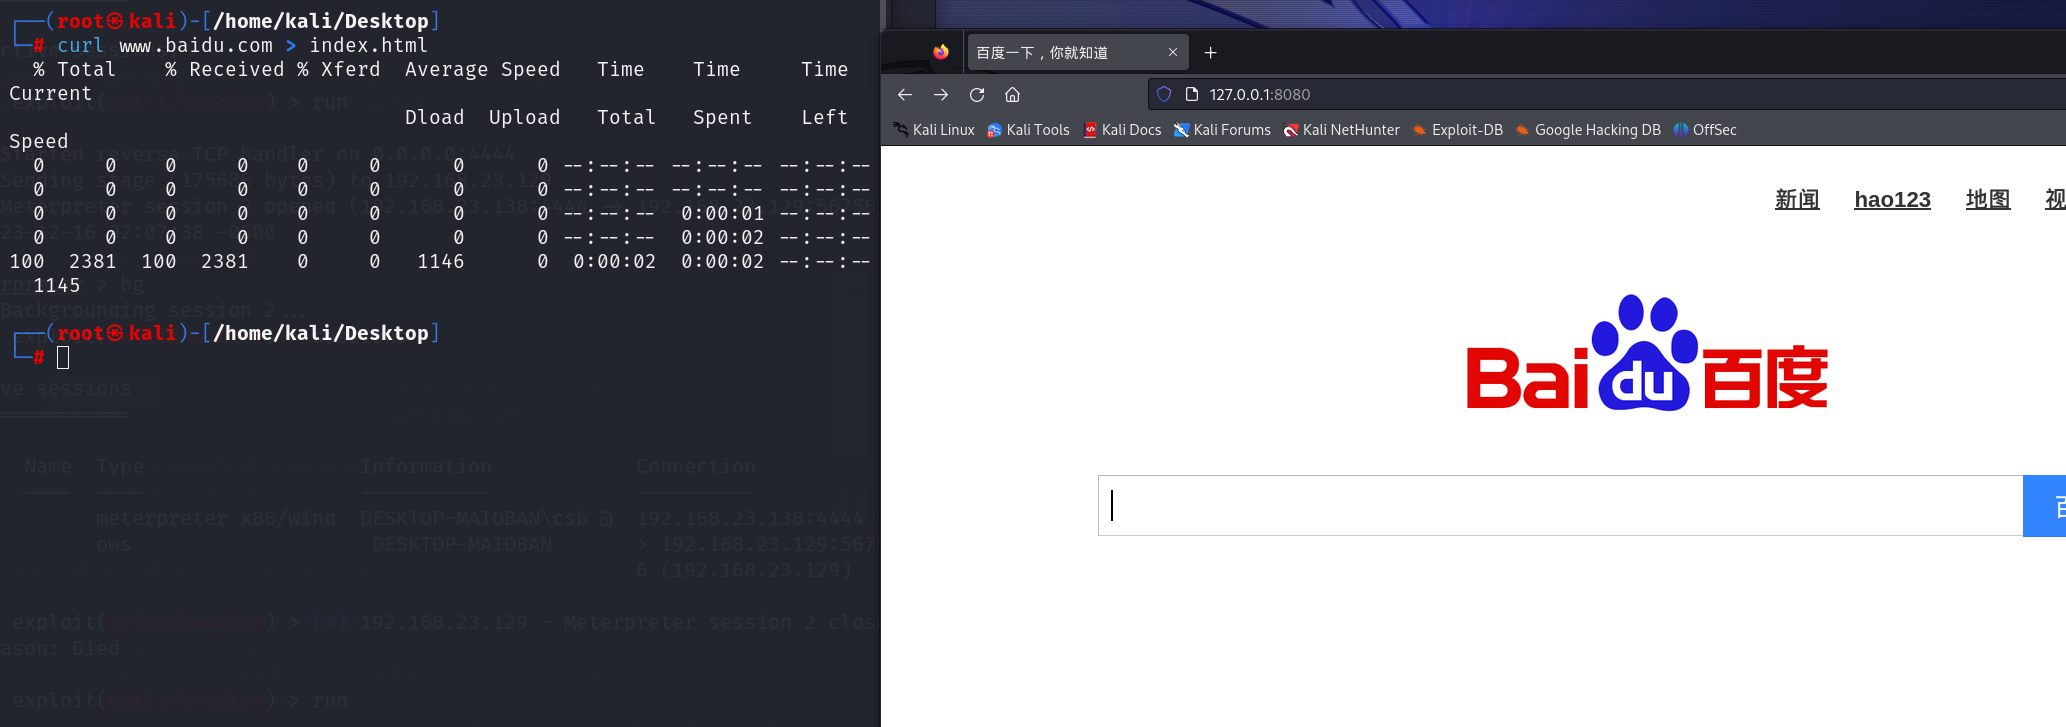This screenshot has width=2066, height=727.
Task: Click 'curl www.baidu.com > index.html' command text
Action: tap(243, 45)
